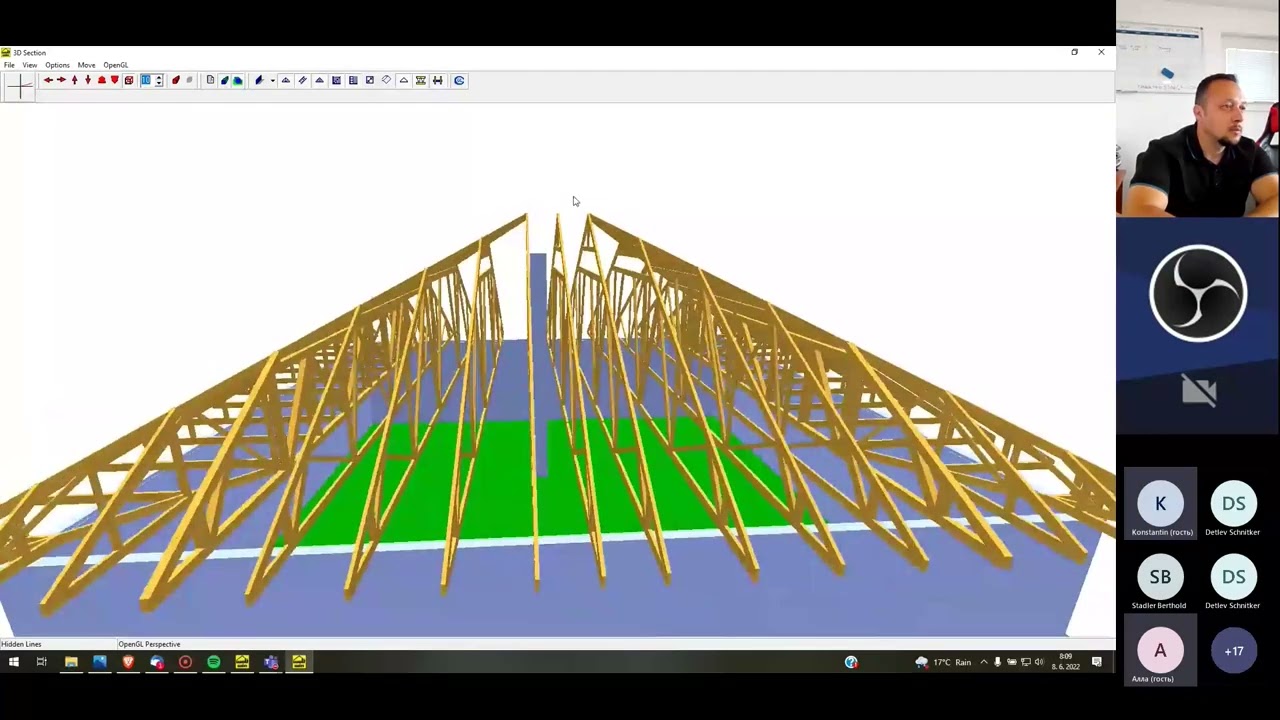Image resolution: width=1280 pixels, height=720 pixels.
Task: Click the blue plane toolbar icon
Action: [x=259, y=80]
